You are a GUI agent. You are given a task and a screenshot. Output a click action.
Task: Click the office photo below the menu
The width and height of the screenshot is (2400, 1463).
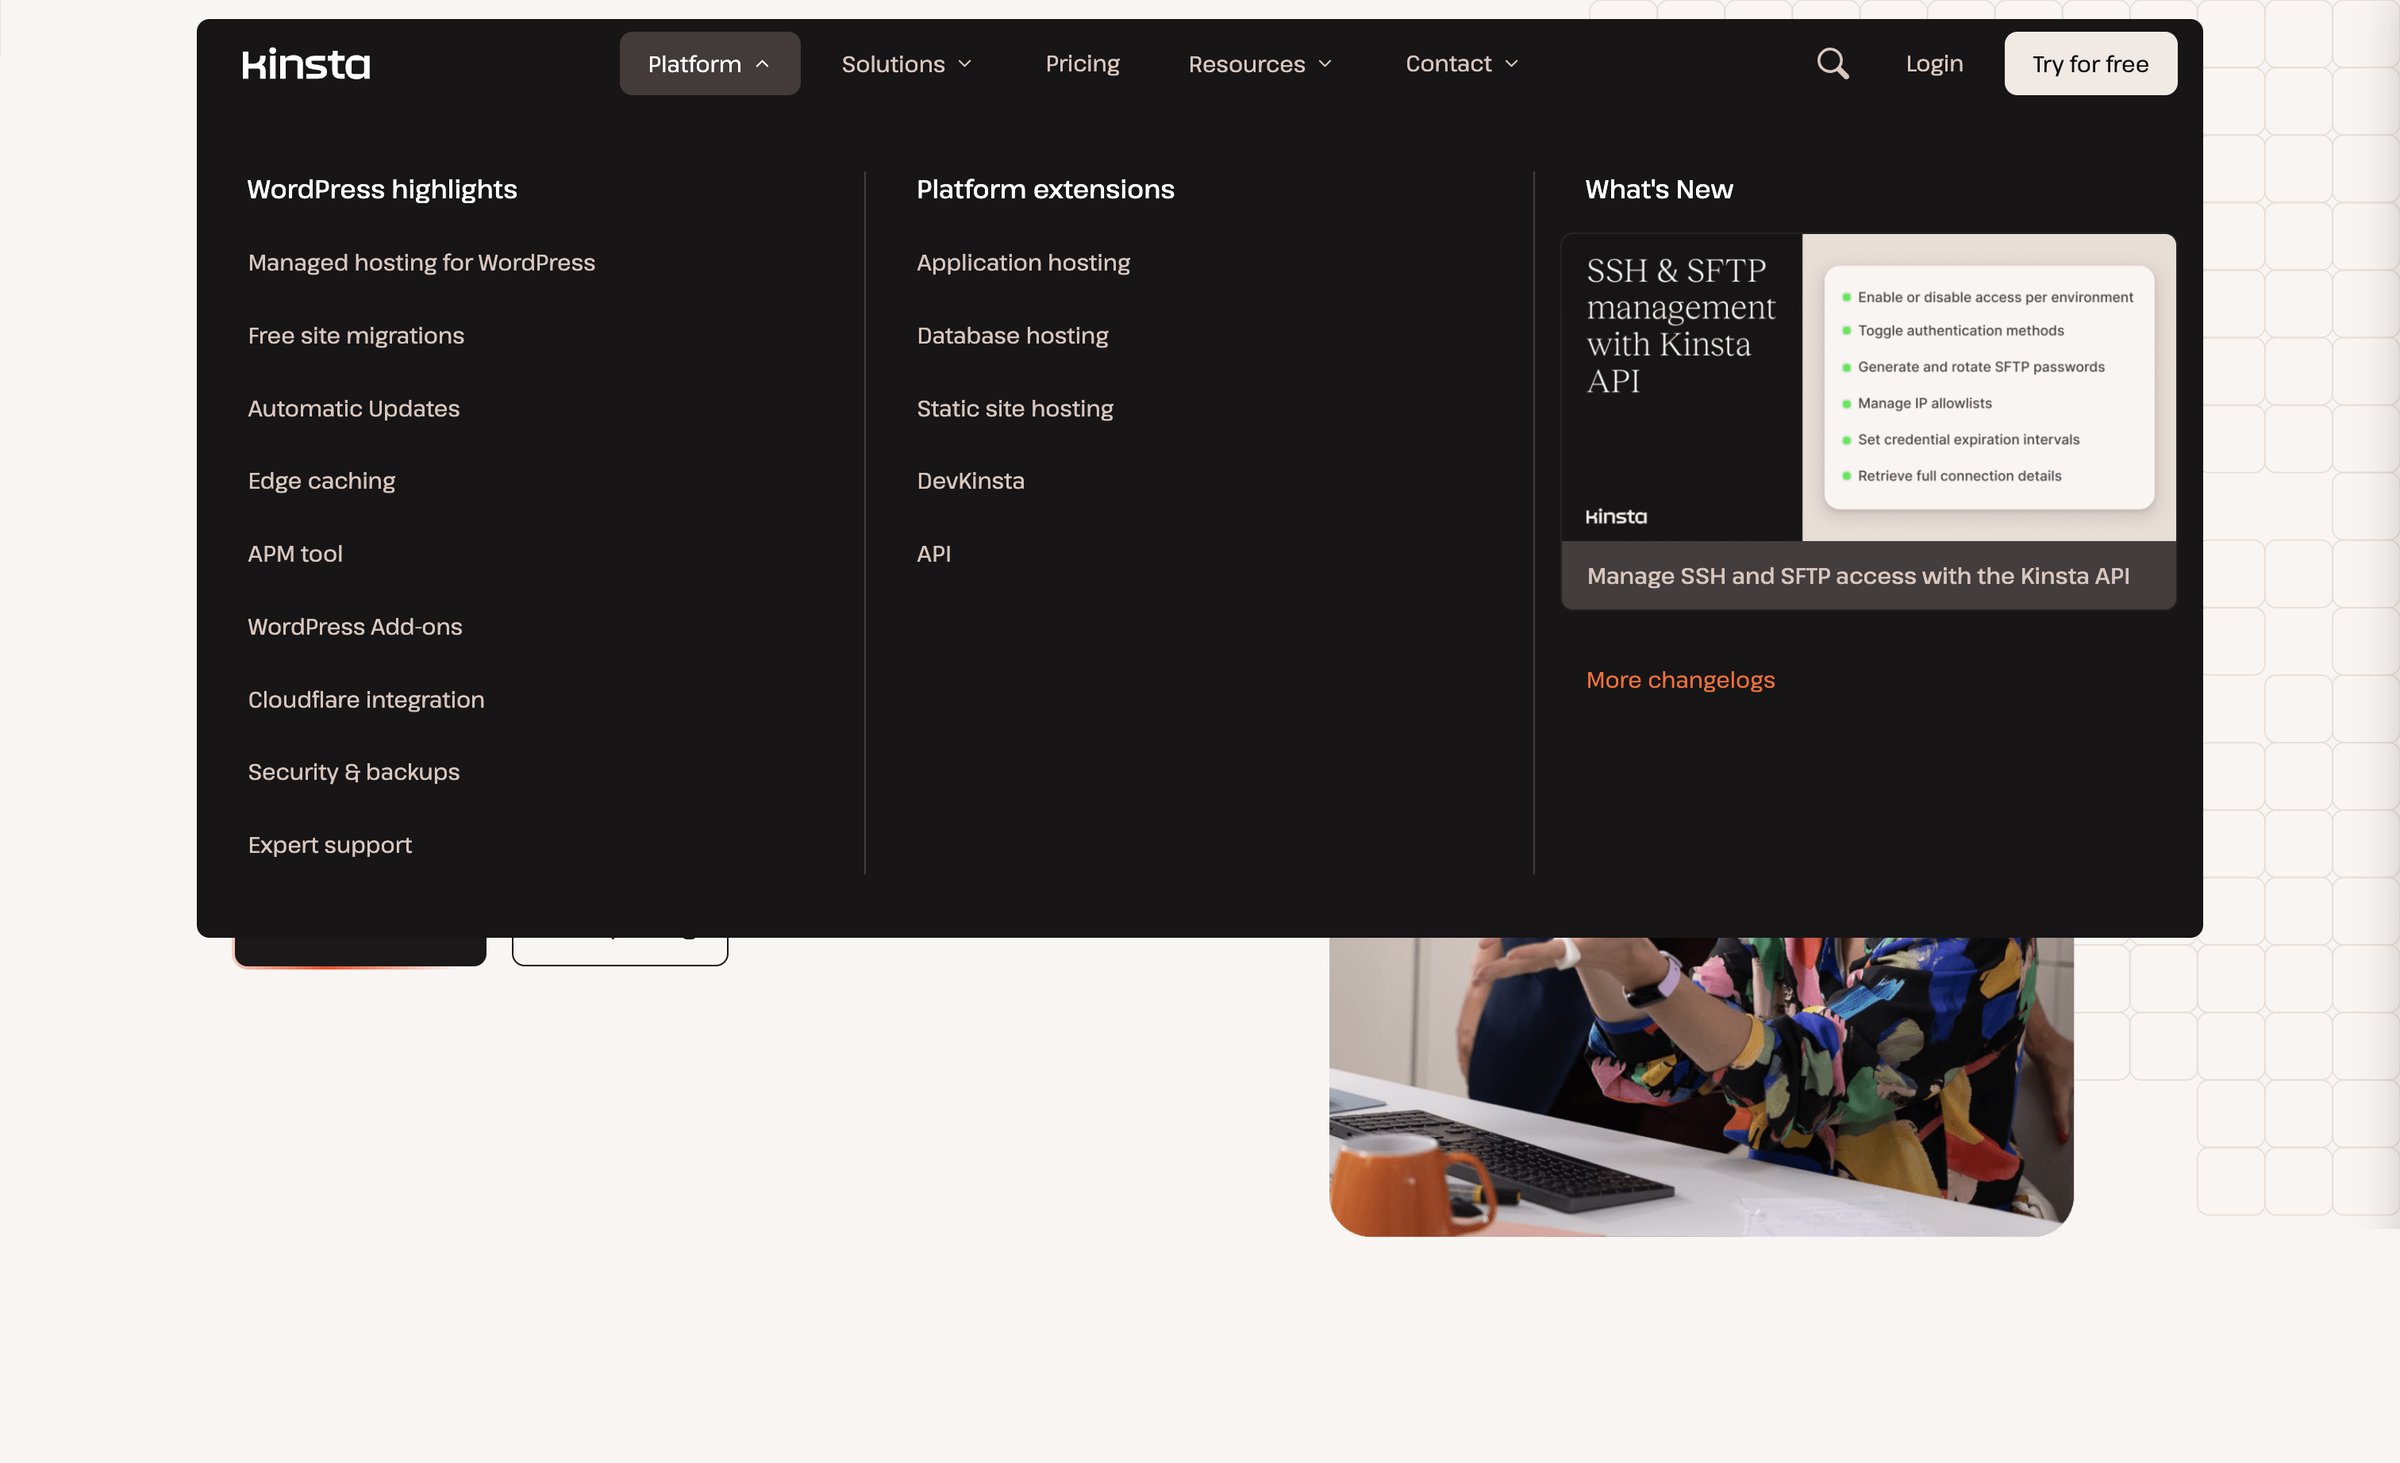1701,1087
